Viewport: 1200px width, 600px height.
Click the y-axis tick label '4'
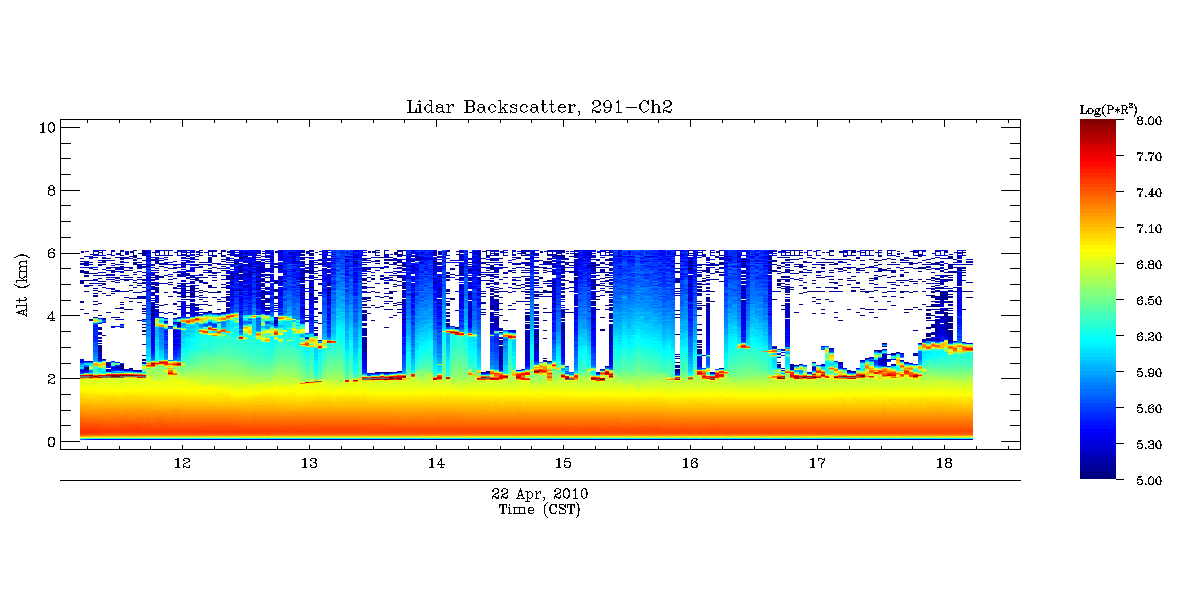pos(49,316)
